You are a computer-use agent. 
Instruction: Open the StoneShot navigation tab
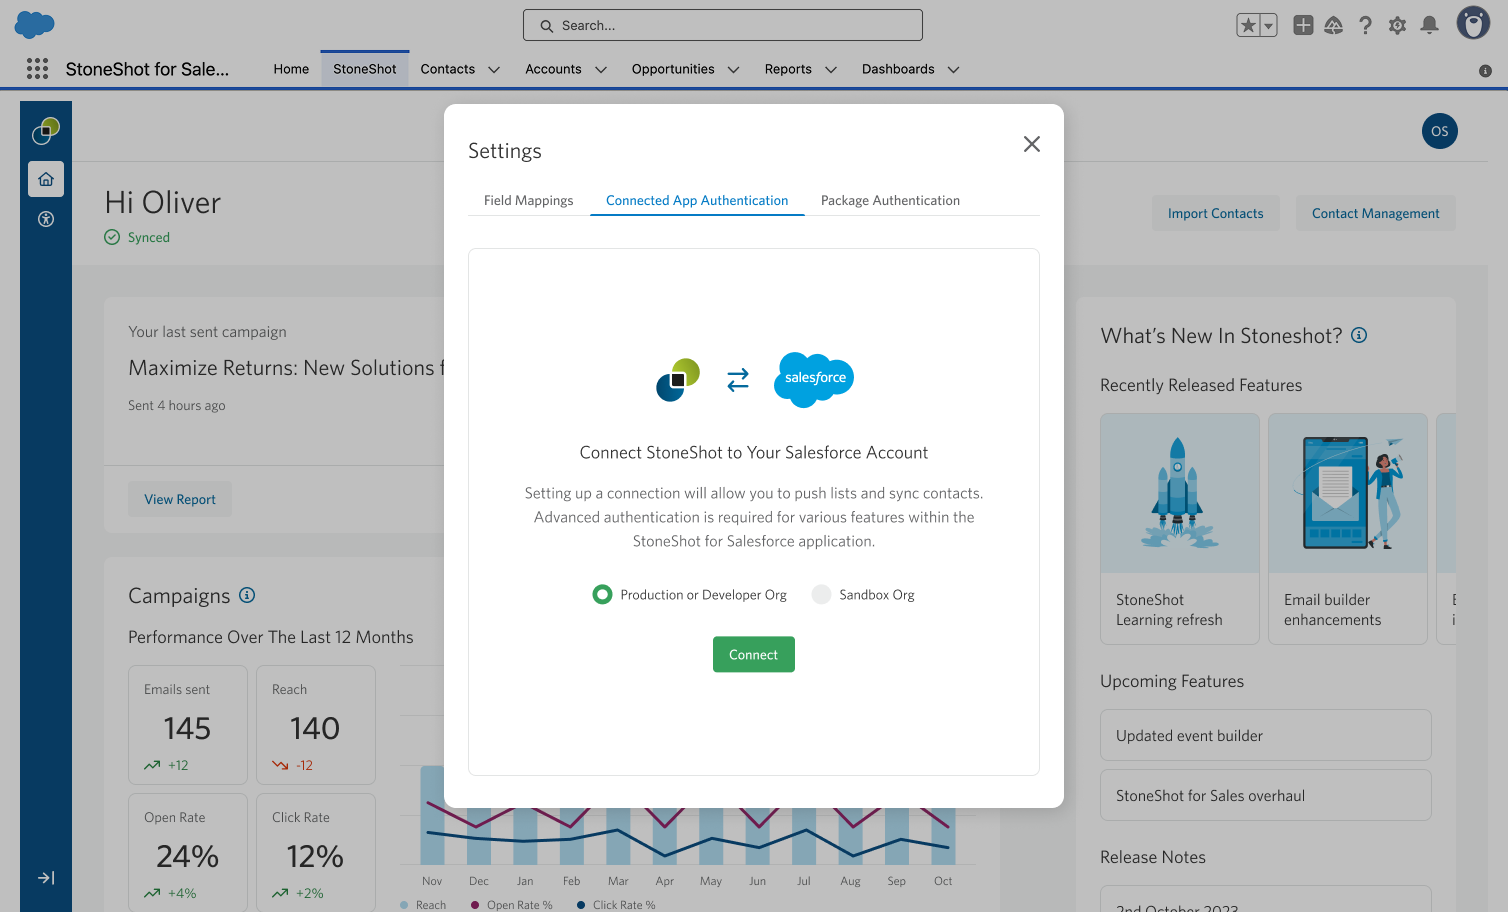pos(365,69)
